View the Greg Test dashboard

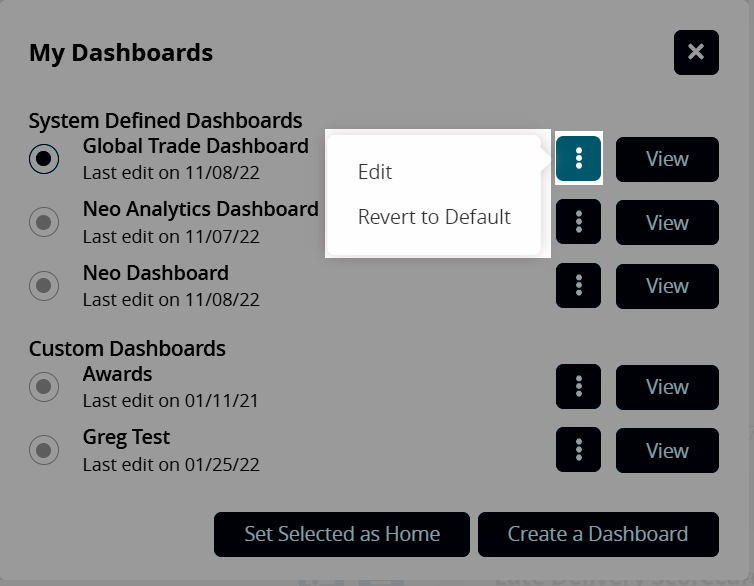coord(667,450)
